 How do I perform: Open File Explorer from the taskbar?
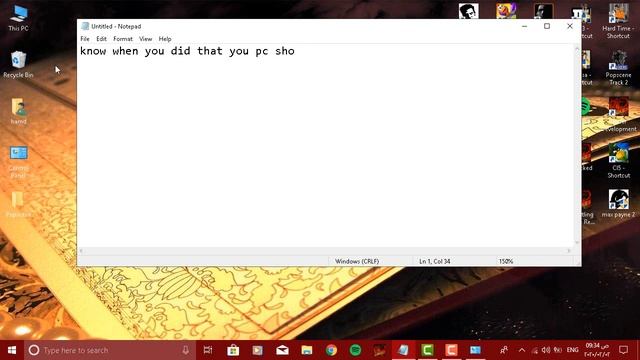pos(307,350)
